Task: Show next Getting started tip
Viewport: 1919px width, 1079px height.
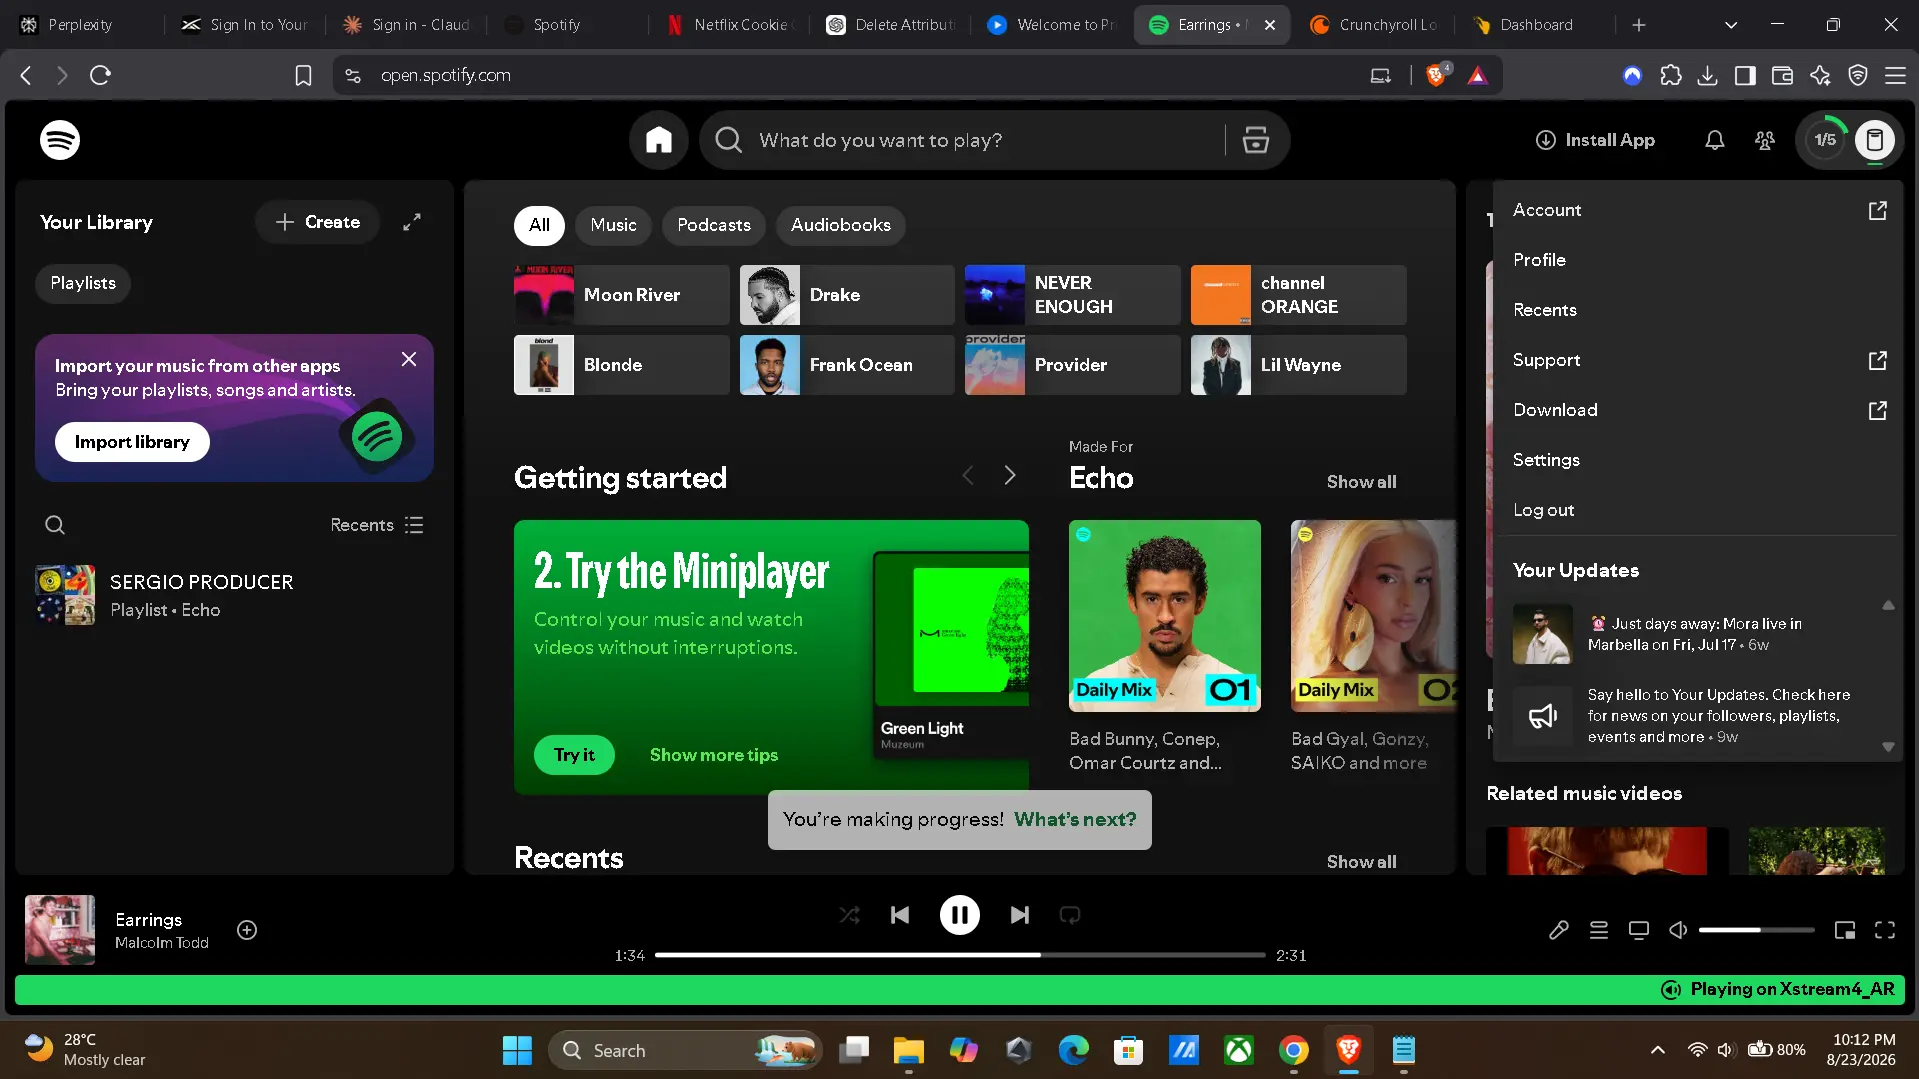Action: coord(1010,476)
